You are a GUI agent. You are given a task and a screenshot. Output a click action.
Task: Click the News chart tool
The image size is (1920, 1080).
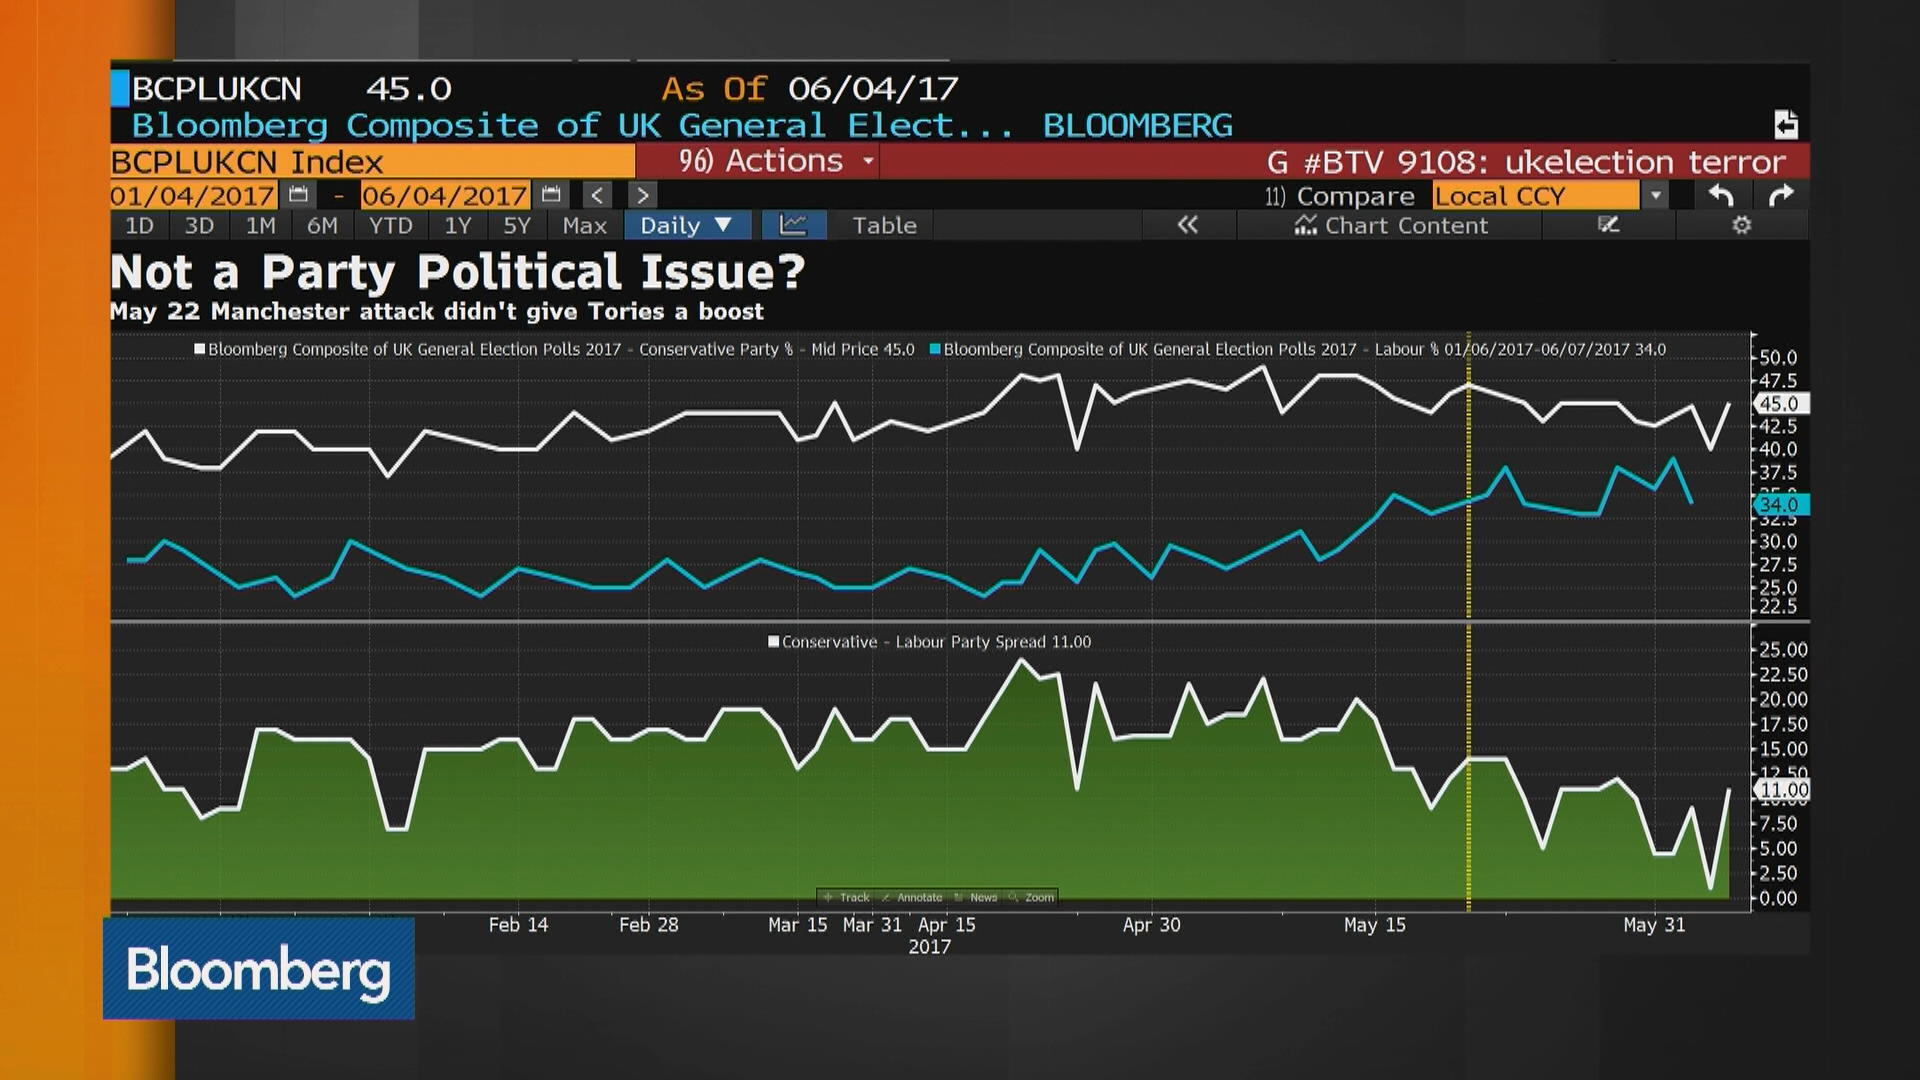coord(976,897)
